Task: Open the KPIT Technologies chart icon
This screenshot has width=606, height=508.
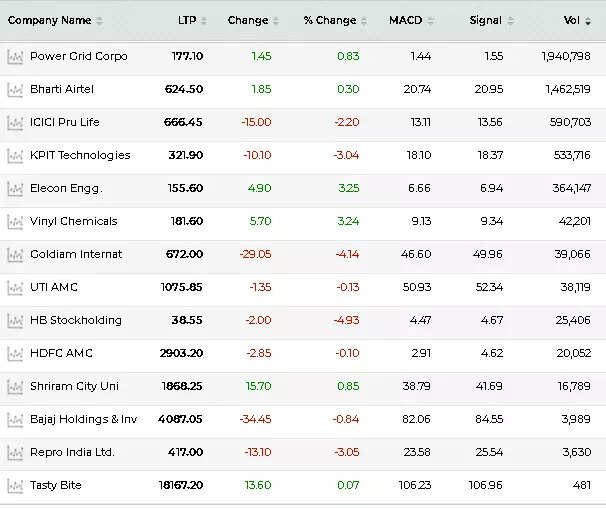Action: click(15, 156)
